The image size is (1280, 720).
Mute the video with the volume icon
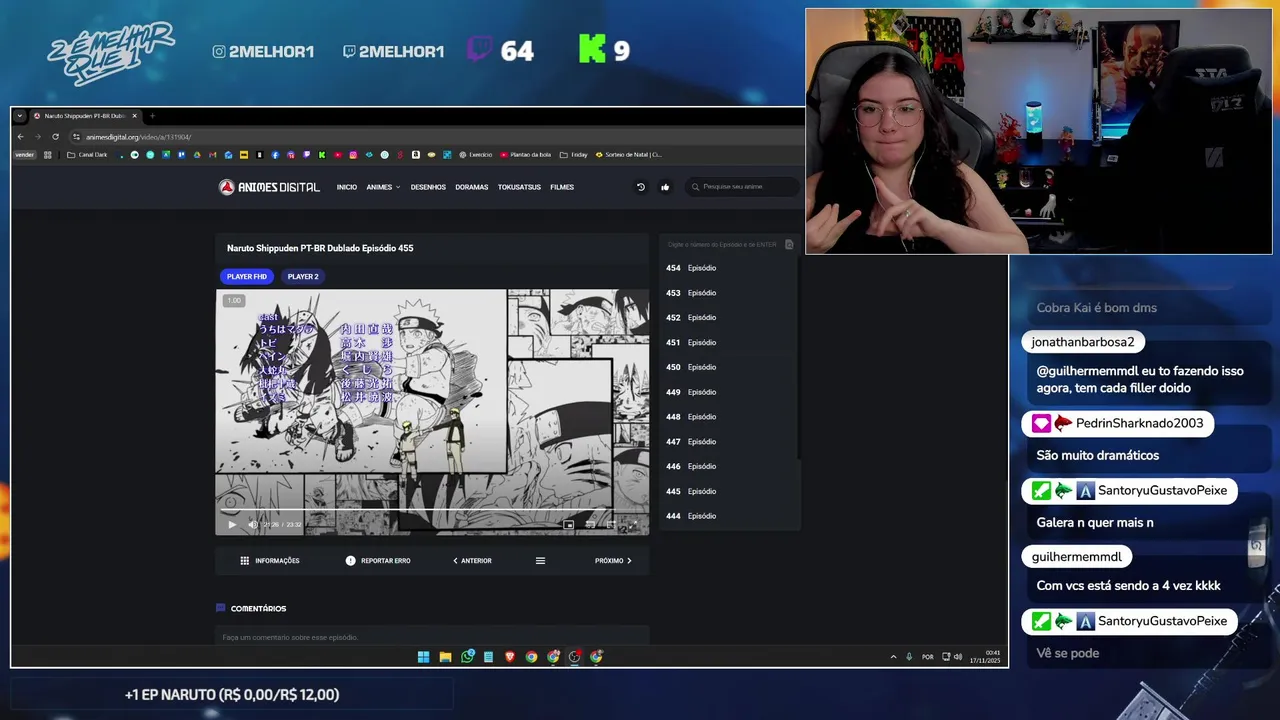252,524
